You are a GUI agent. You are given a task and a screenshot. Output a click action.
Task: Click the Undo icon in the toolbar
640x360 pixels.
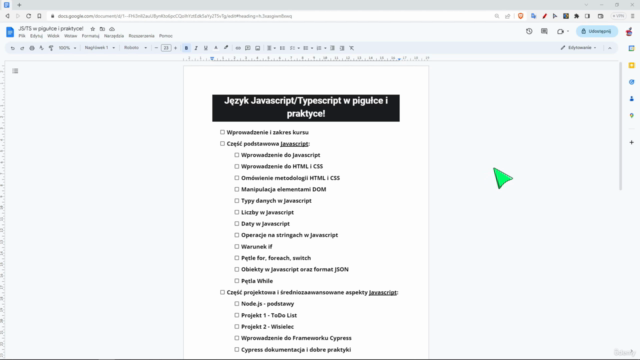point(13,48)
